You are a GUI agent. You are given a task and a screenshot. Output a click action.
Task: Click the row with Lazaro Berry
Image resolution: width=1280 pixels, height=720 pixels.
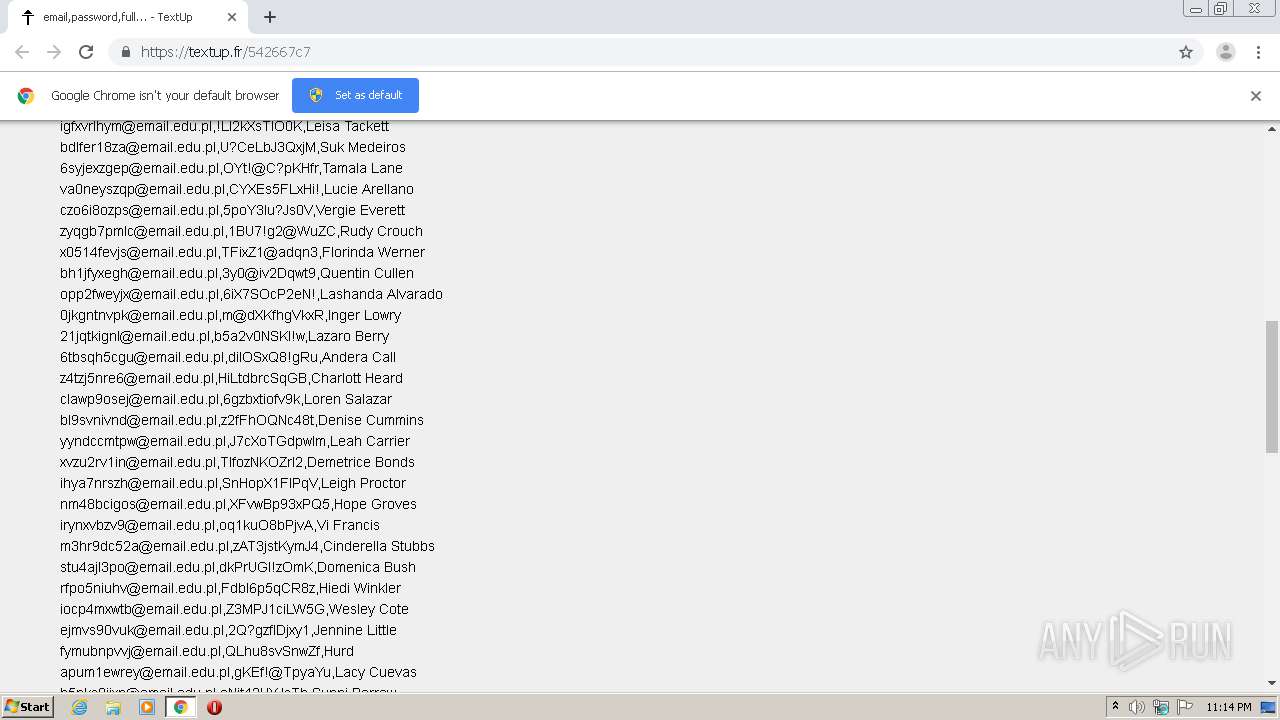(224, 336)
